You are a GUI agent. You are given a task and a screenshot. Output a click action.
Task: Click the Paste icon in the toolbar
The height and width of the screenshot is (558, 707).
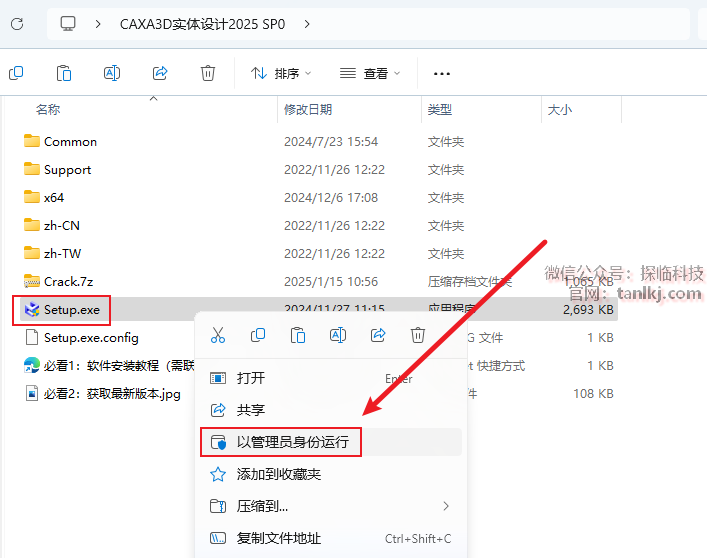coord(64,73)
